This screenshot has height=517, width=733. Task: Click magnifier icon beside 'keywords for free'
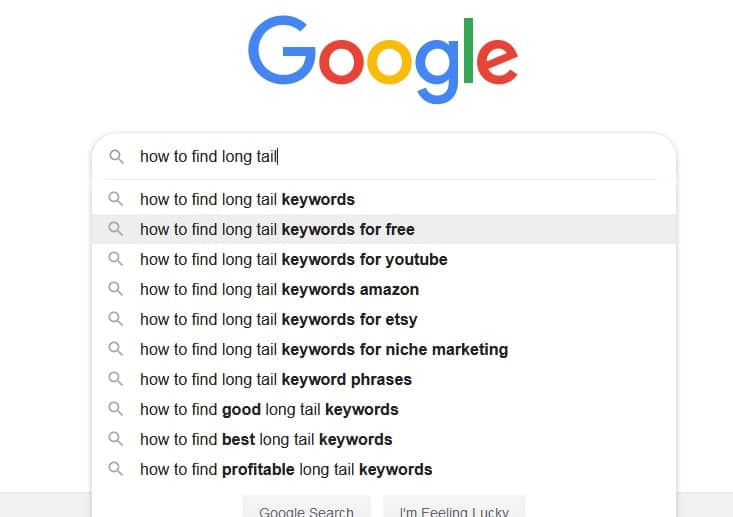tap(116, 229)
